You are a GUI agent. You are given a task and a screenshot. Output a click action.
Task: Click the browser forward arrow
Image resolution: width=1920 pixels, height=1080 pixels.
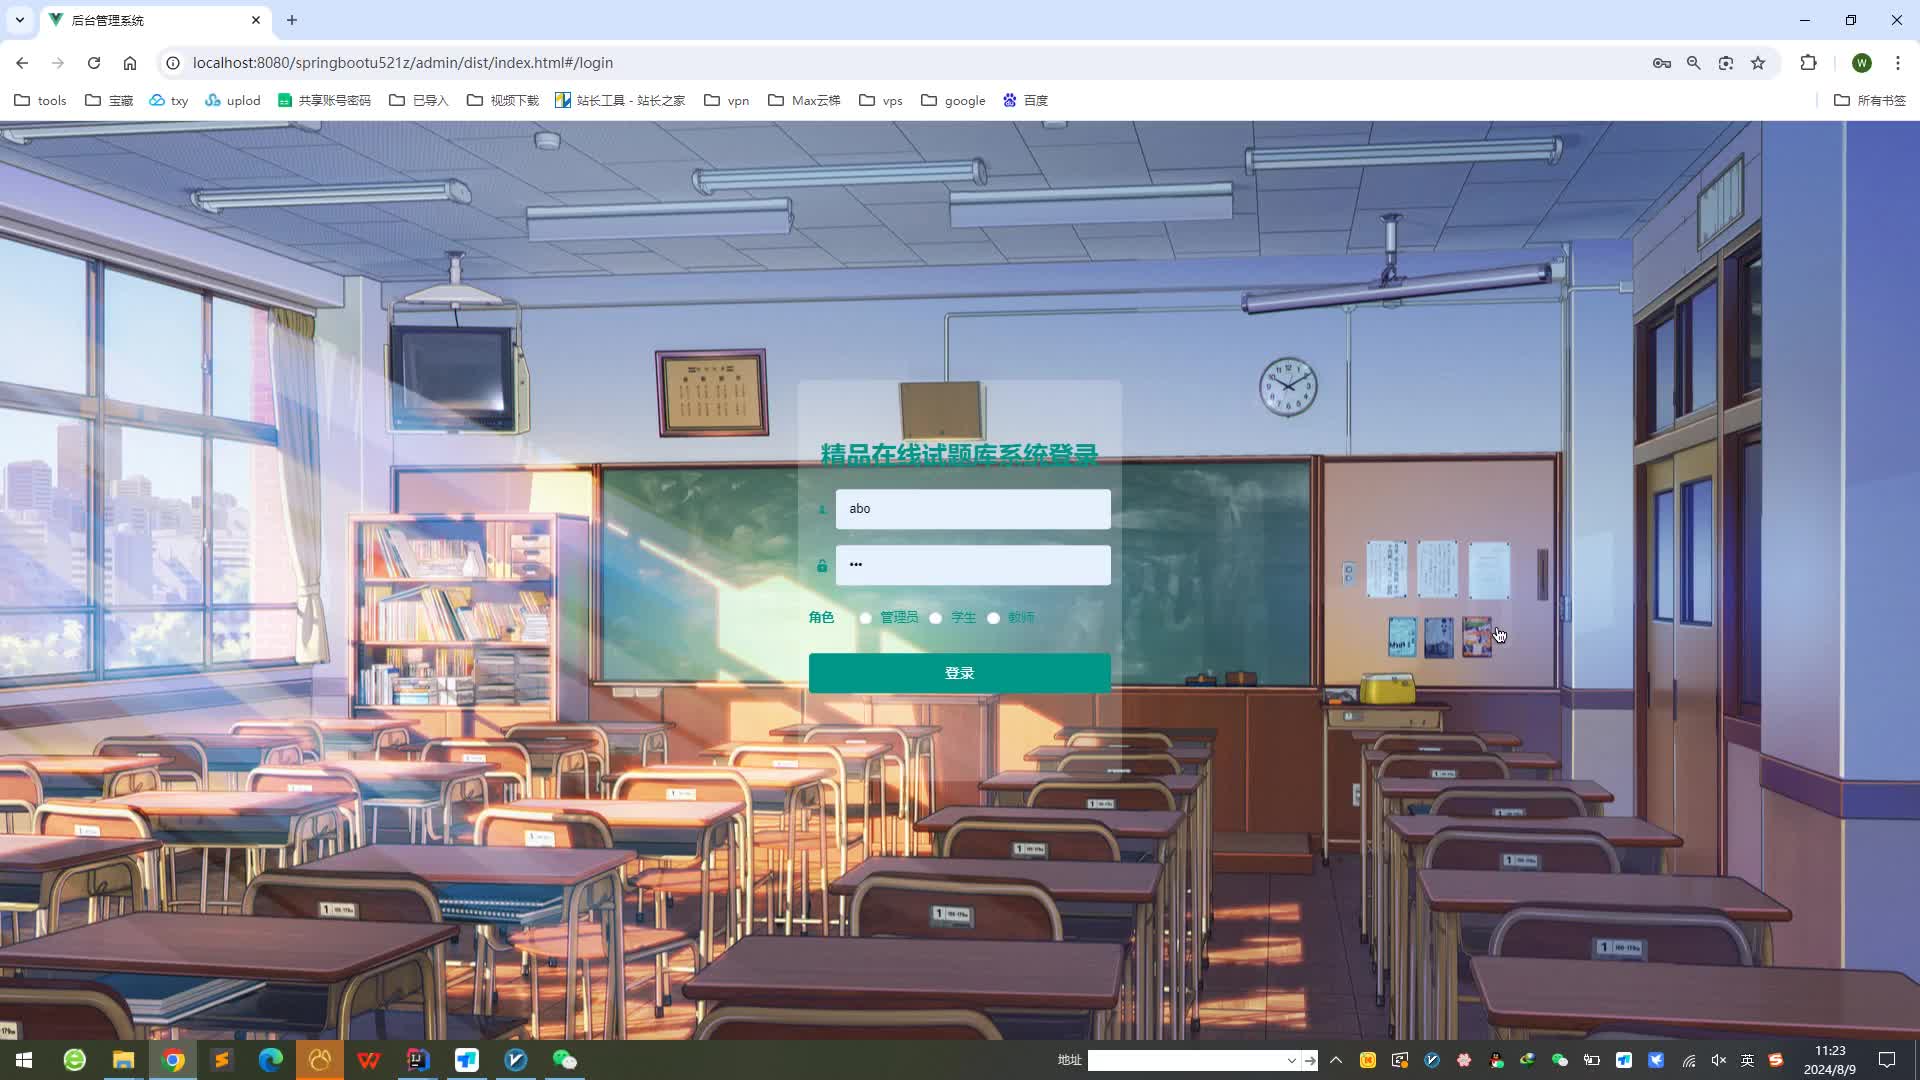click(x=58, y=63)
